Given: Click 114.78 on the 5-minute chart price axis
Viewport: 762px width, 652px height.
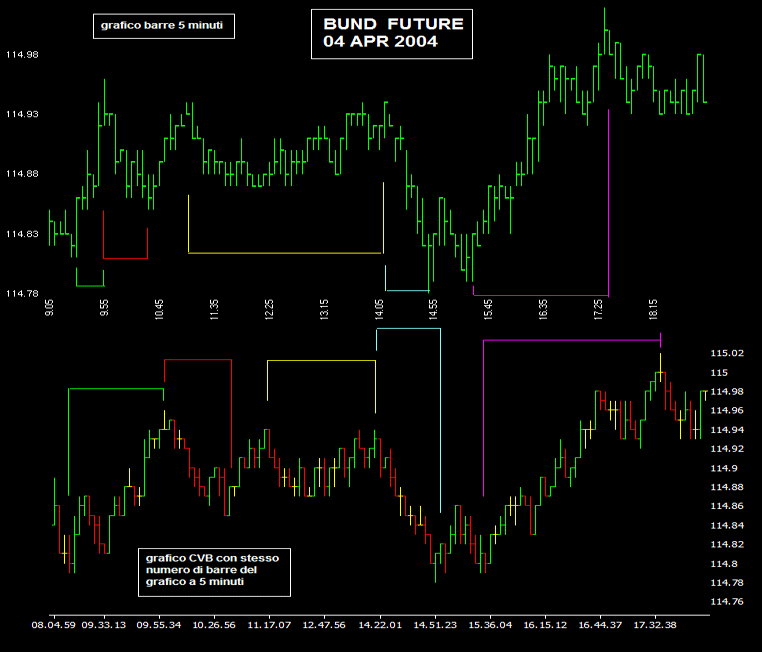Looking at the screenshot, I should point(22,293).
